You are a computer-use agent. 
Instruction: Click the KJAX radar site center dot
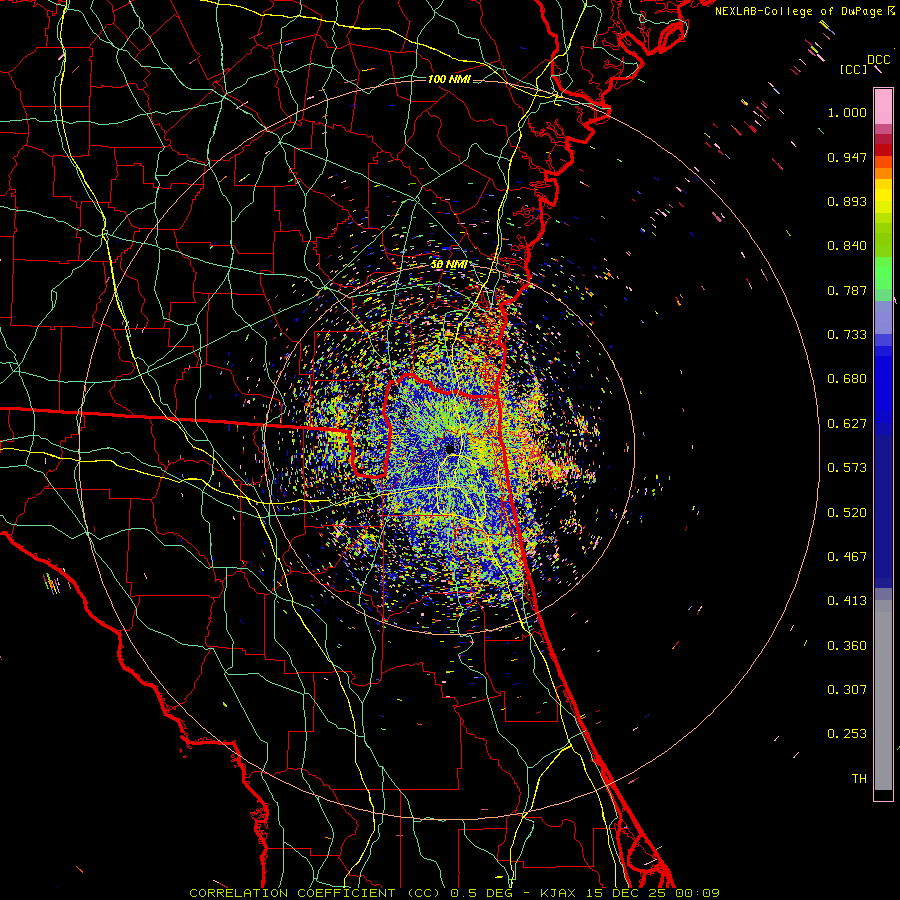[450, 447]
